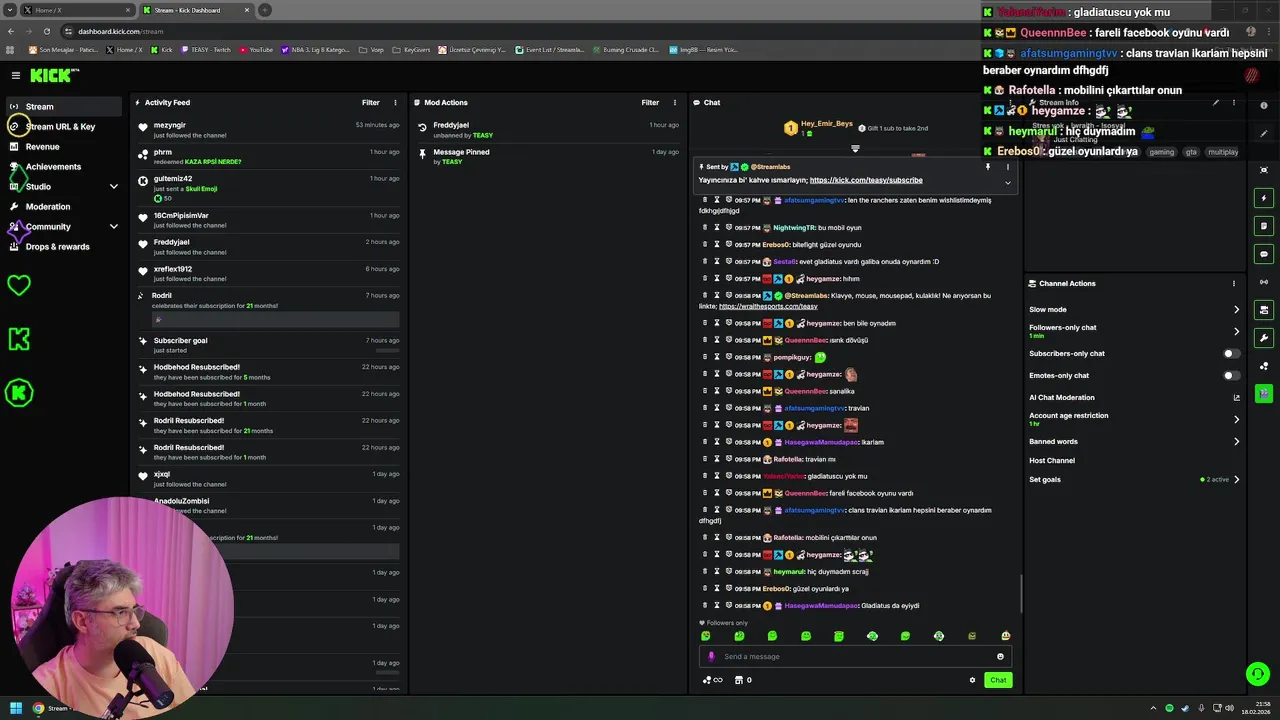Image resolution: width=1280 pixels, height=720 pixels.
Task: Reload the page with browser refresh button
Action: coord(46,31)
